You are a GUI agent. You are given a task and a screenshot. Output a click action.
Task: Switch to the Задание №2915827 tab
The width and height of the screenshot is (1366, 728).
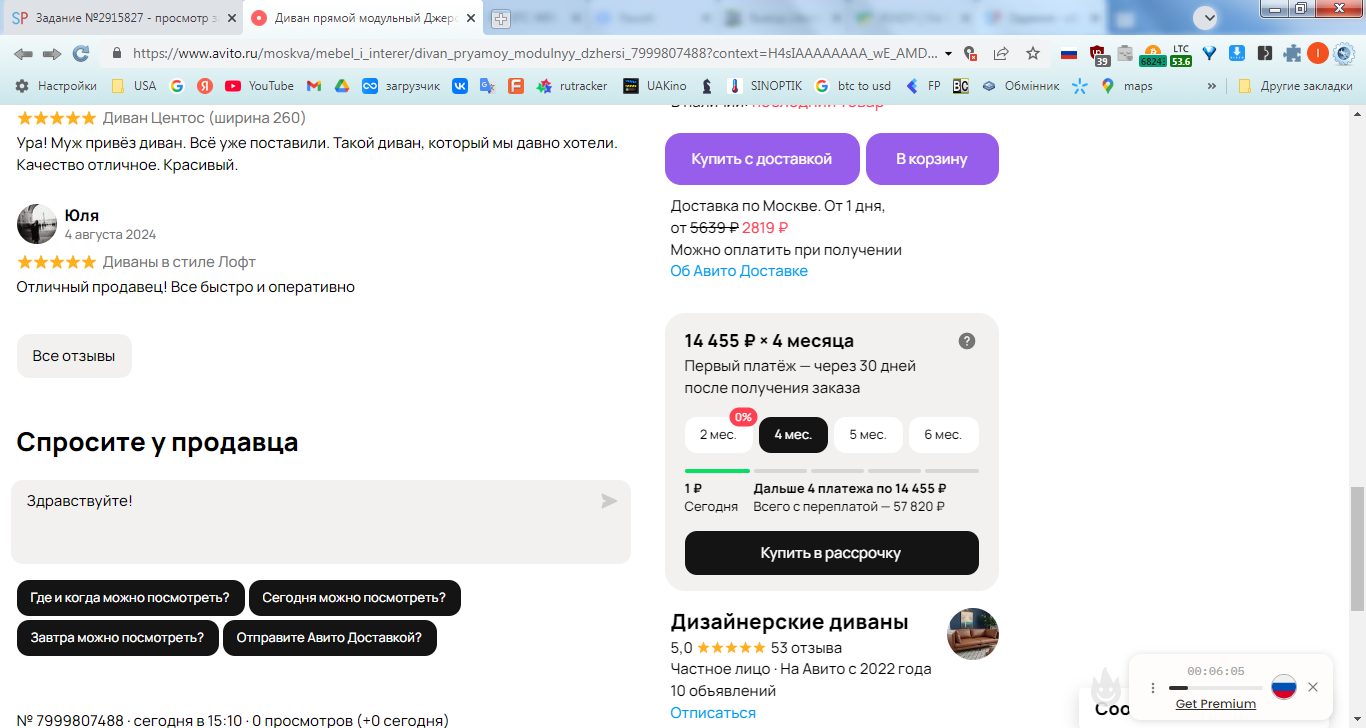[x=118, y=18]
